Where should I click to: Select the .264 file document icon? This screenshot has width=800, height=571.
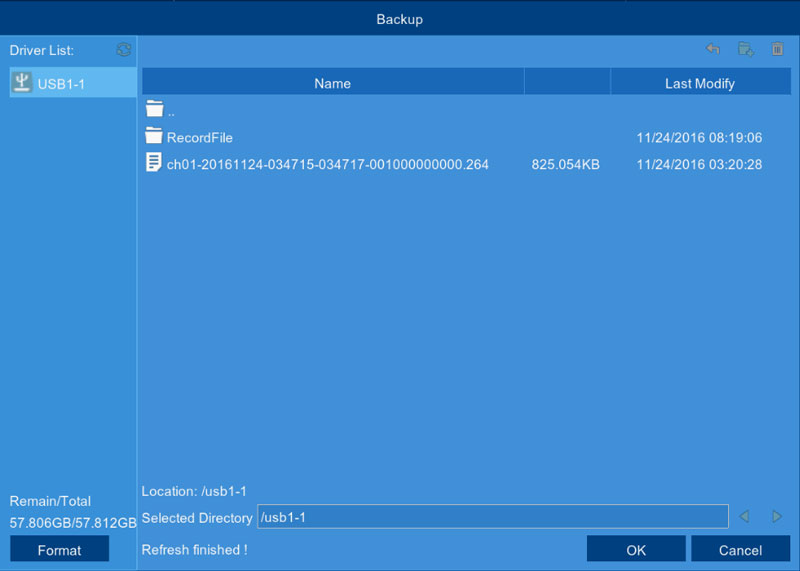(154, 162)
